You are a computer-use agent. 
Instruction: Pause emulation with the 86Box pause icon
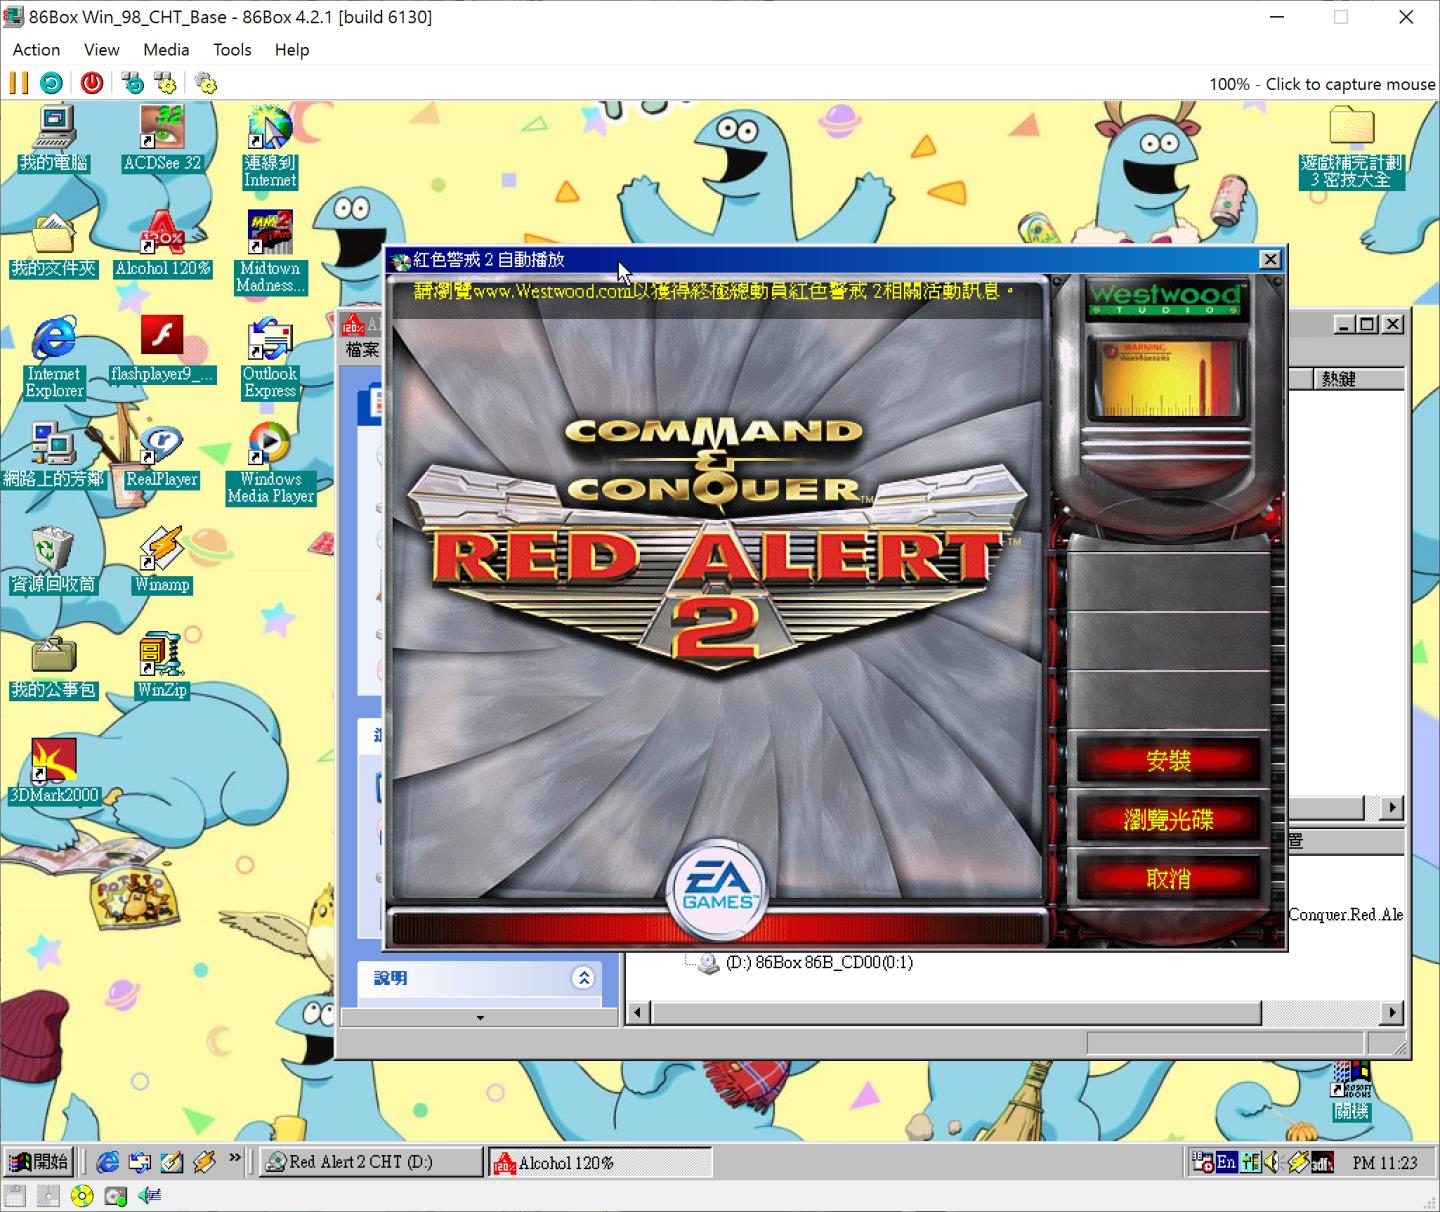[19, 83]
